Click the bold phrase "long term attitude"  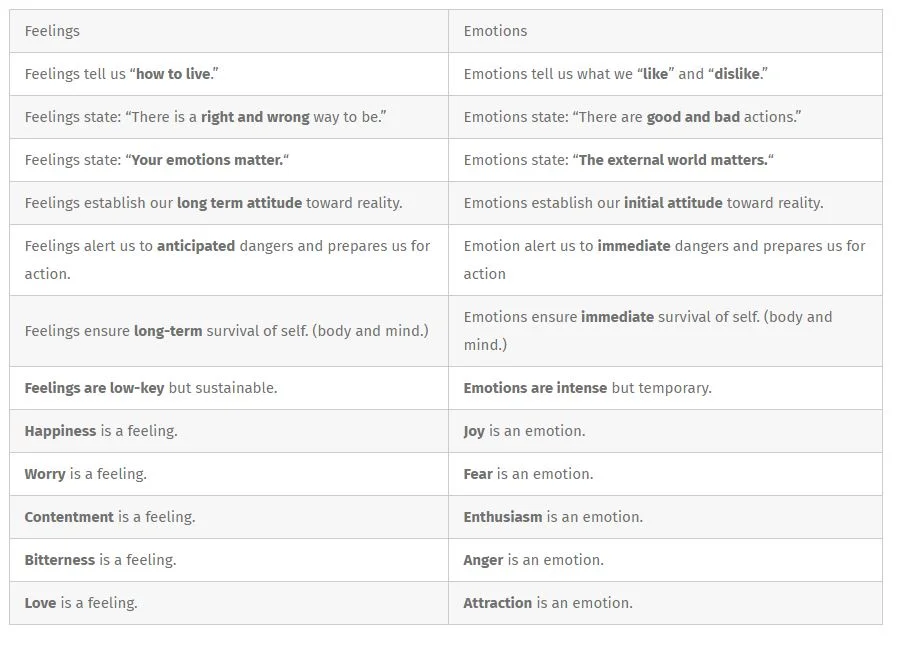[x=239, y=203]
